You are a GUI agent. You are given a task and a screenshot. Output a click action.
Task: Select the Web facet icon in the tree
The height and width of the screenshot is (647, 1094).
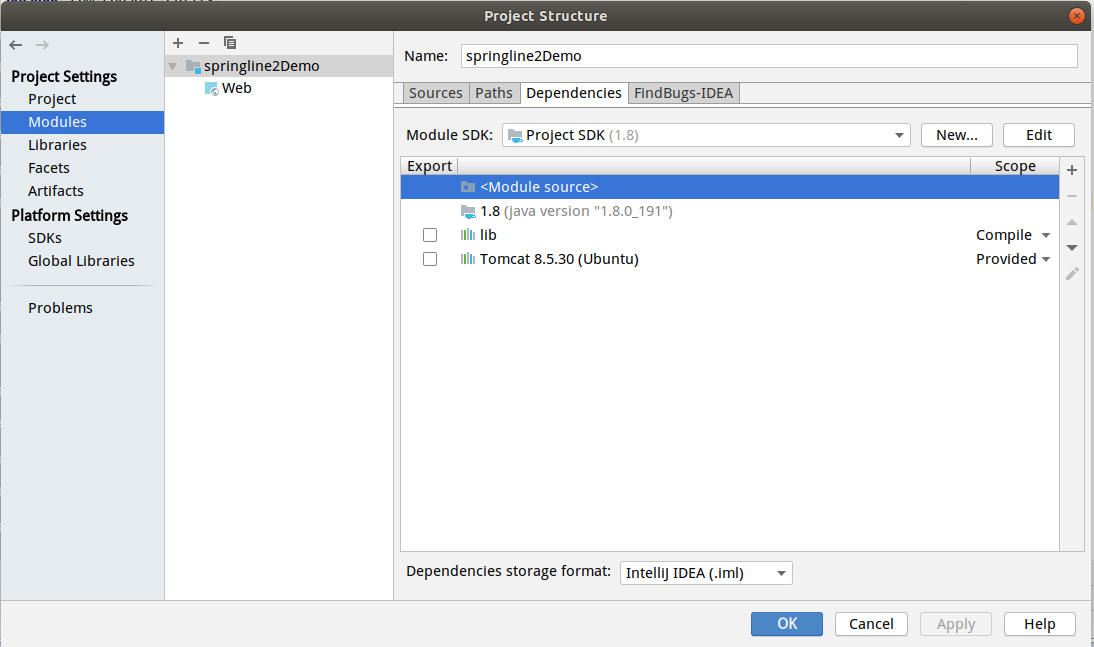(212, 88)
